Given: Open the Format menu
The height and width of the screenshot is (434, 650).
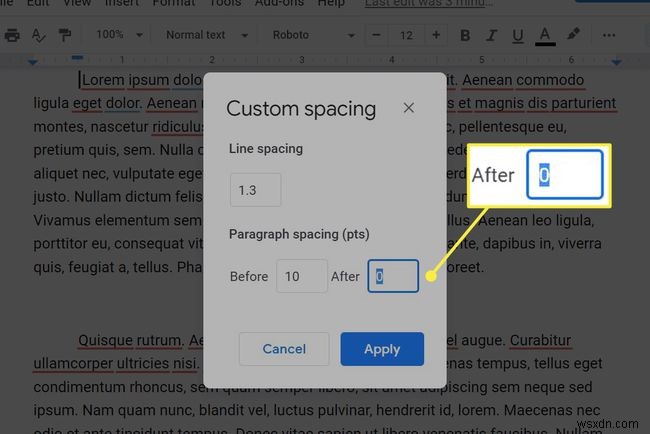Looking at the screenshot, I should (x=174, y=3).
